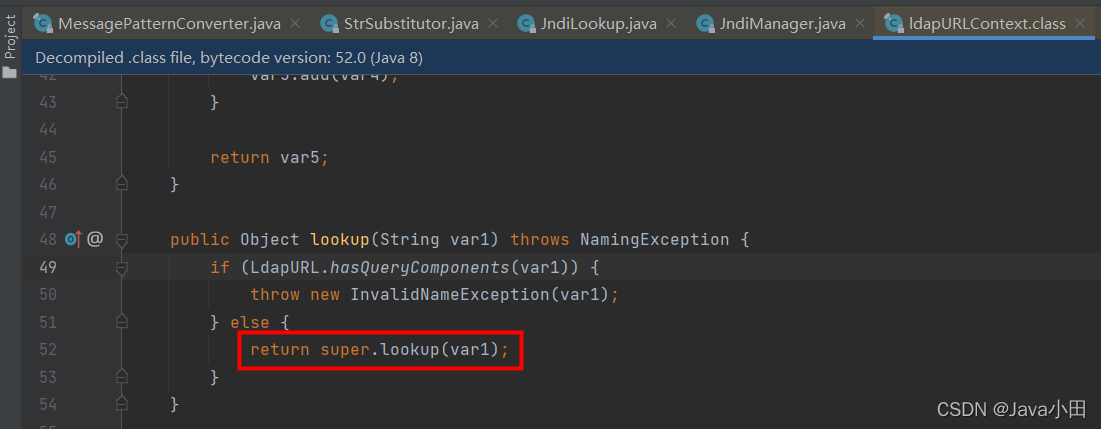Click the file icon on the StrSubstitutor.java tab
Screen dimensions: 1101x429
click(329, 24)
